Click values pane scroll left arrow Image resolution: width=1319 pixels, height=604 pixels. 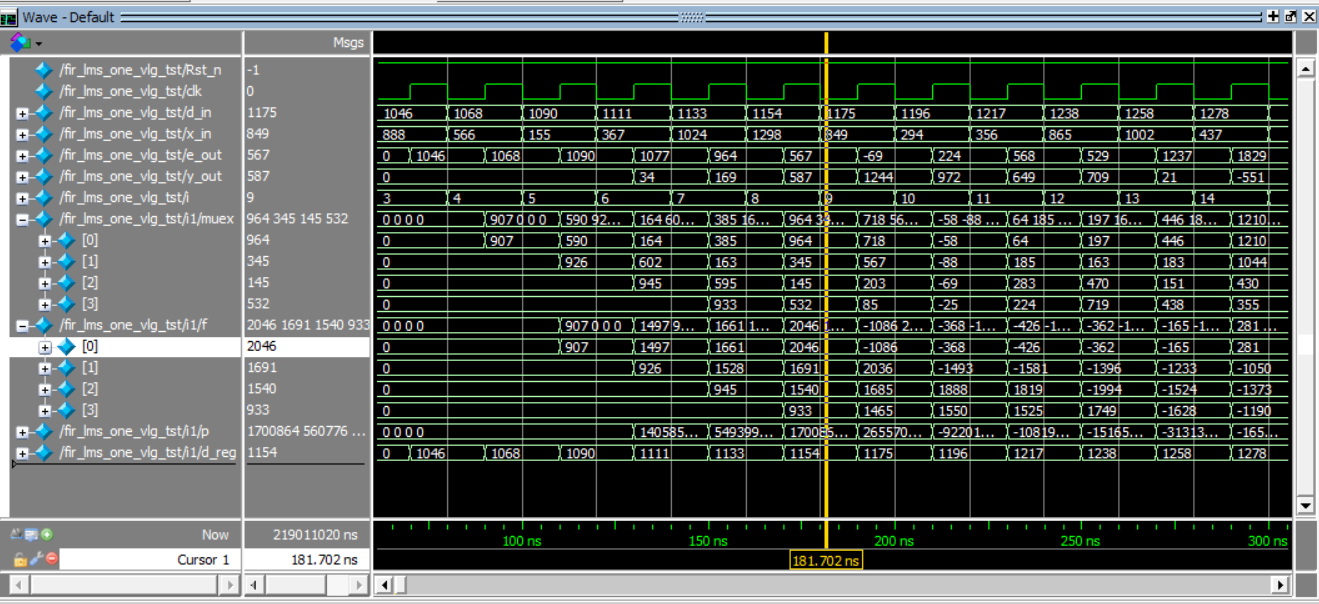click(255, 584)
